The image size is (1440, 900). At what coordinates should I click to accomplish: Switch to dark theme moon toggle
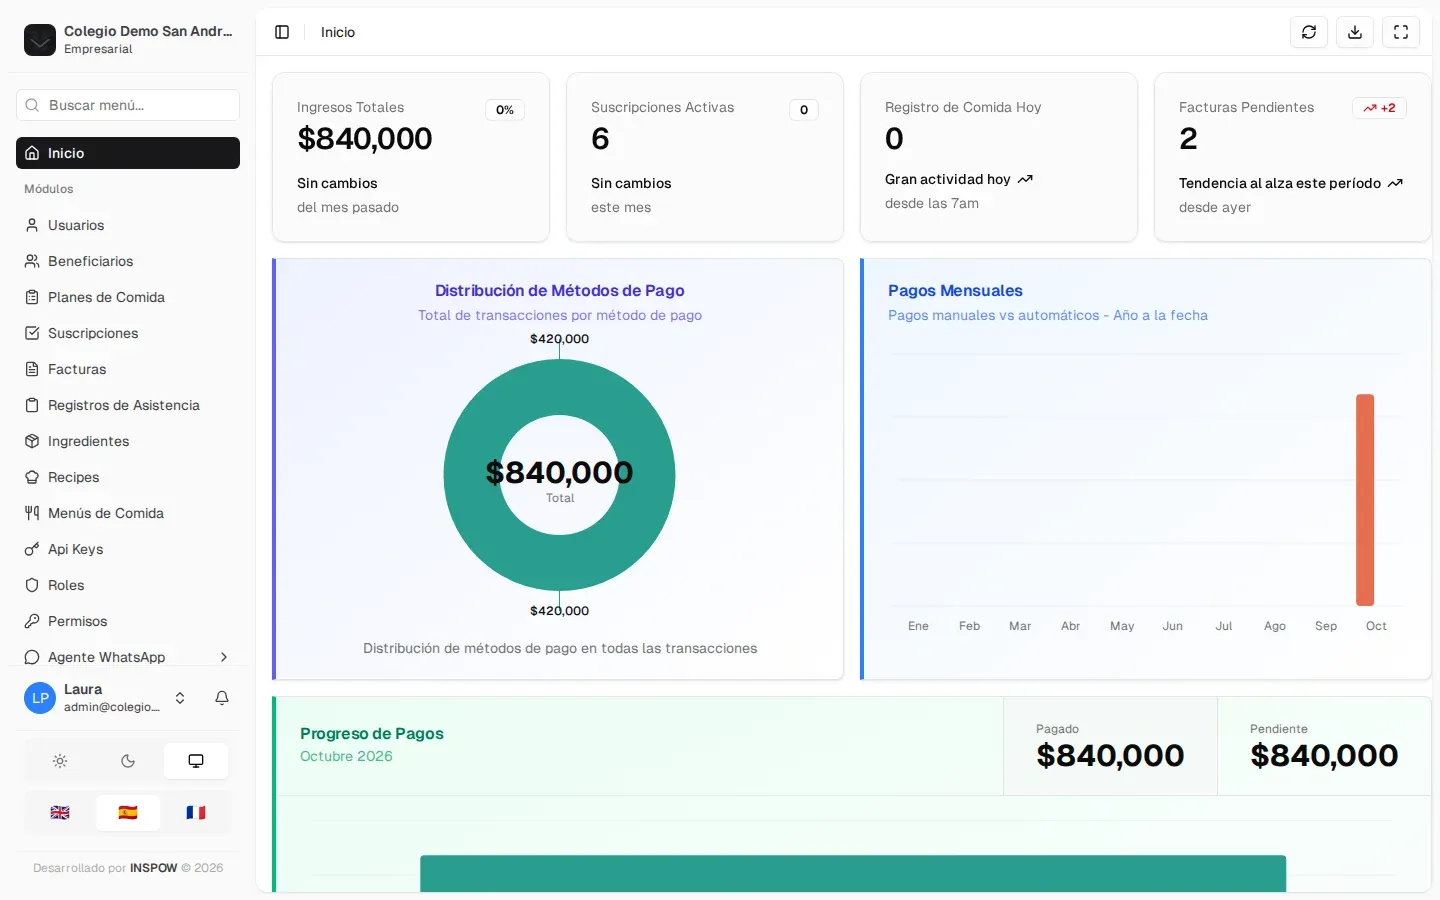tap(128, 761)
